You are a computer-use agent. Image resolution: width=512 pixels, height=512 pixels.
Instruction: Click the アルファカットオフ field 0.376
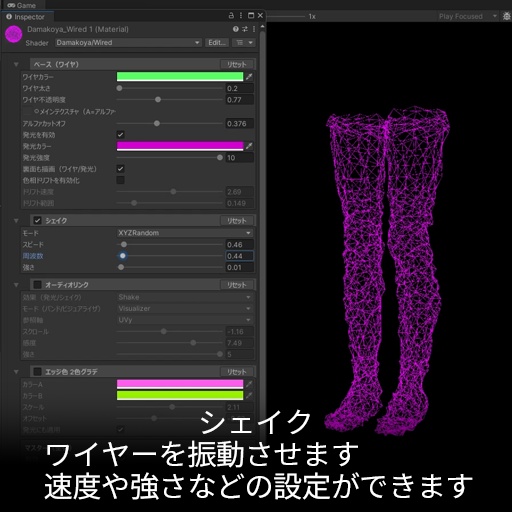239,124
